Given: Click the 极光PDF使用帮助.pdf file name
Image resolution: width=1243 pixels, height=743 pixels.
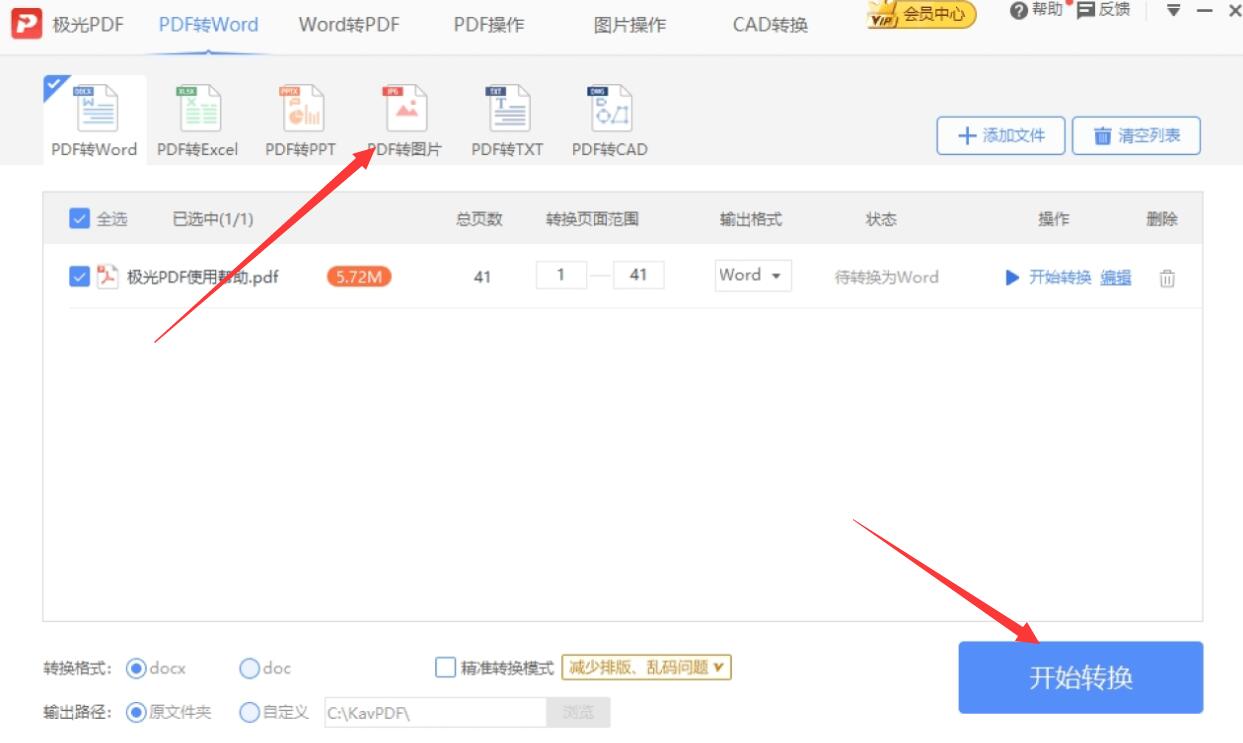Looking at the screenshot, I should coord(202,277).
